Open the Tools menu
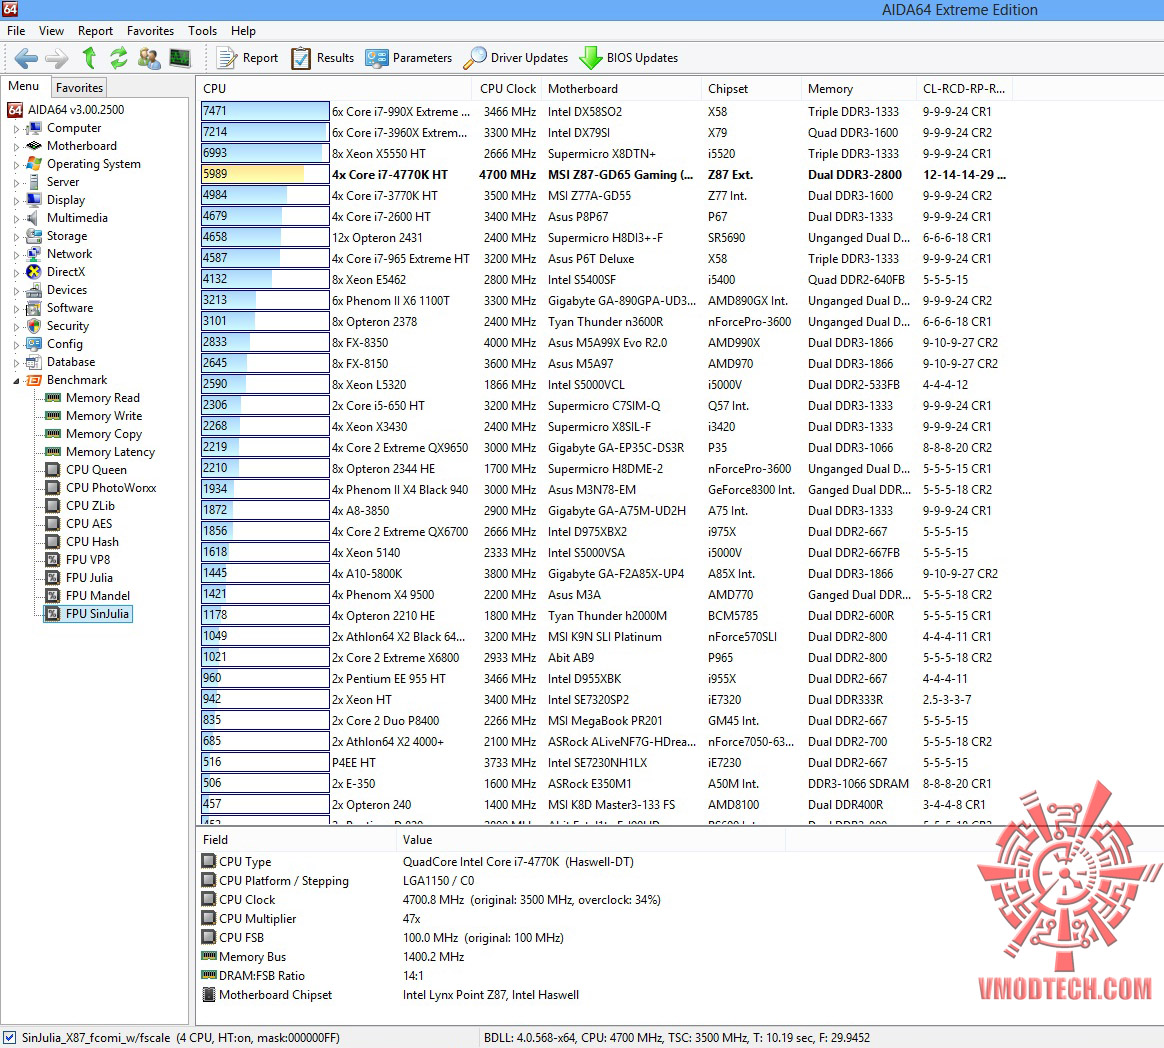 point(203,30)
